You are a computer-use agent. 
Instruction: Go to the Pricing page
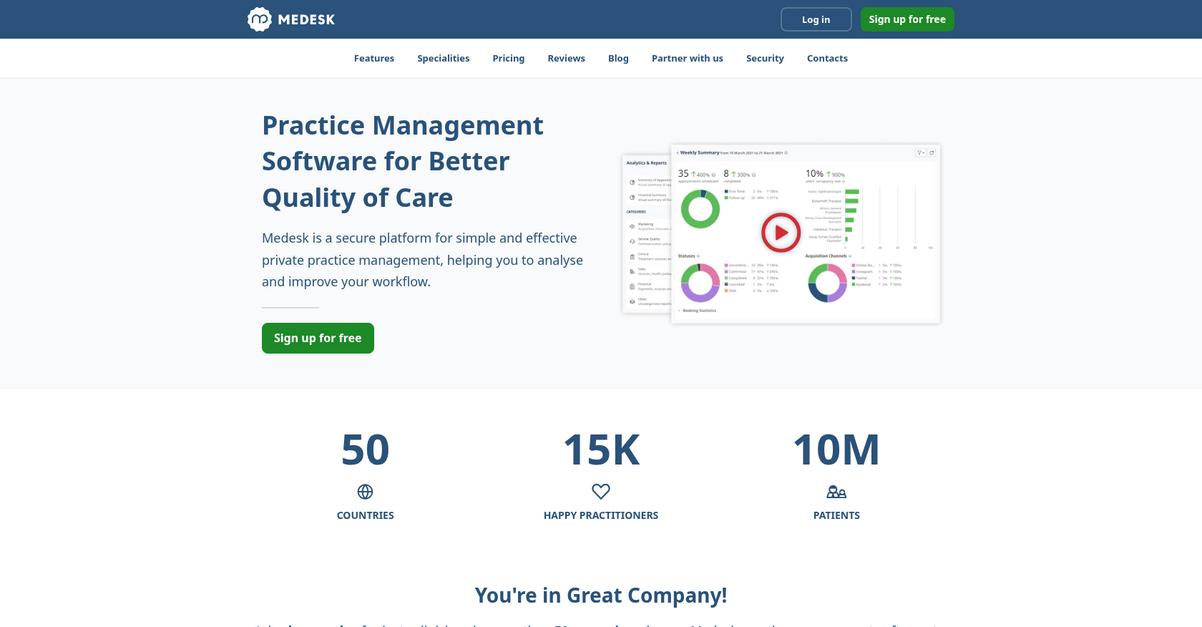(508, 58)
